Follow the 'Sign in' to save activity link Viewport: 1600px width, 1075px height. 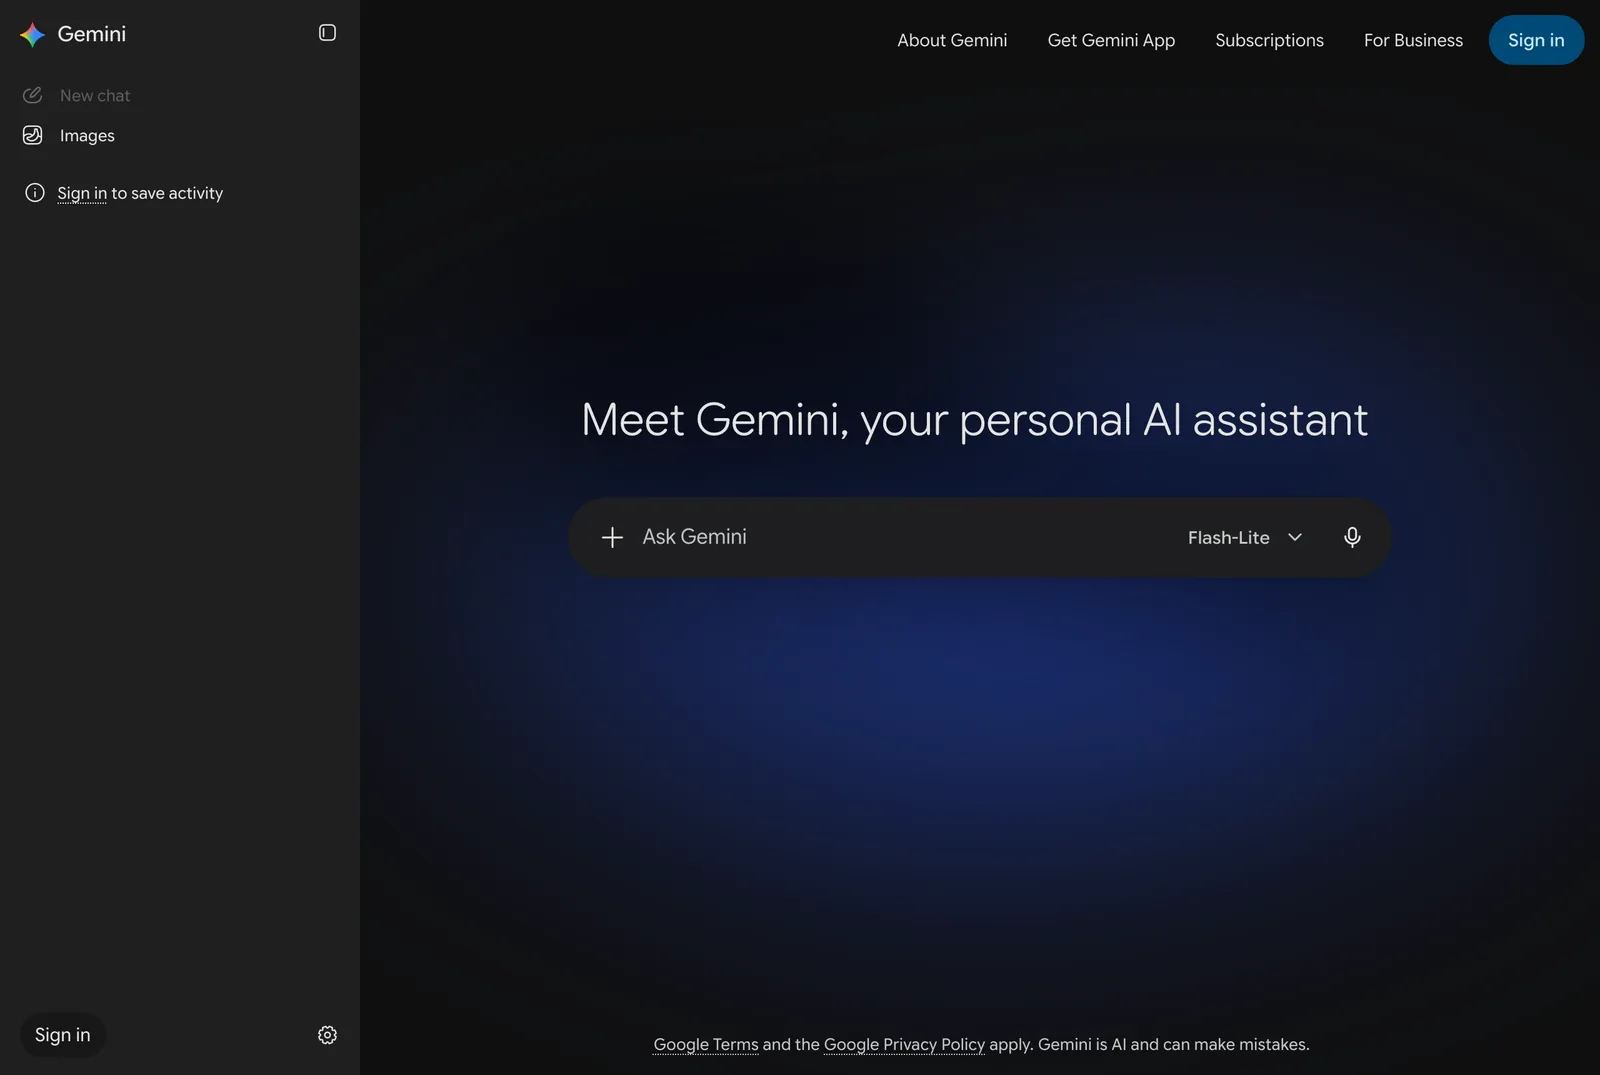click(x=82, y=193)
